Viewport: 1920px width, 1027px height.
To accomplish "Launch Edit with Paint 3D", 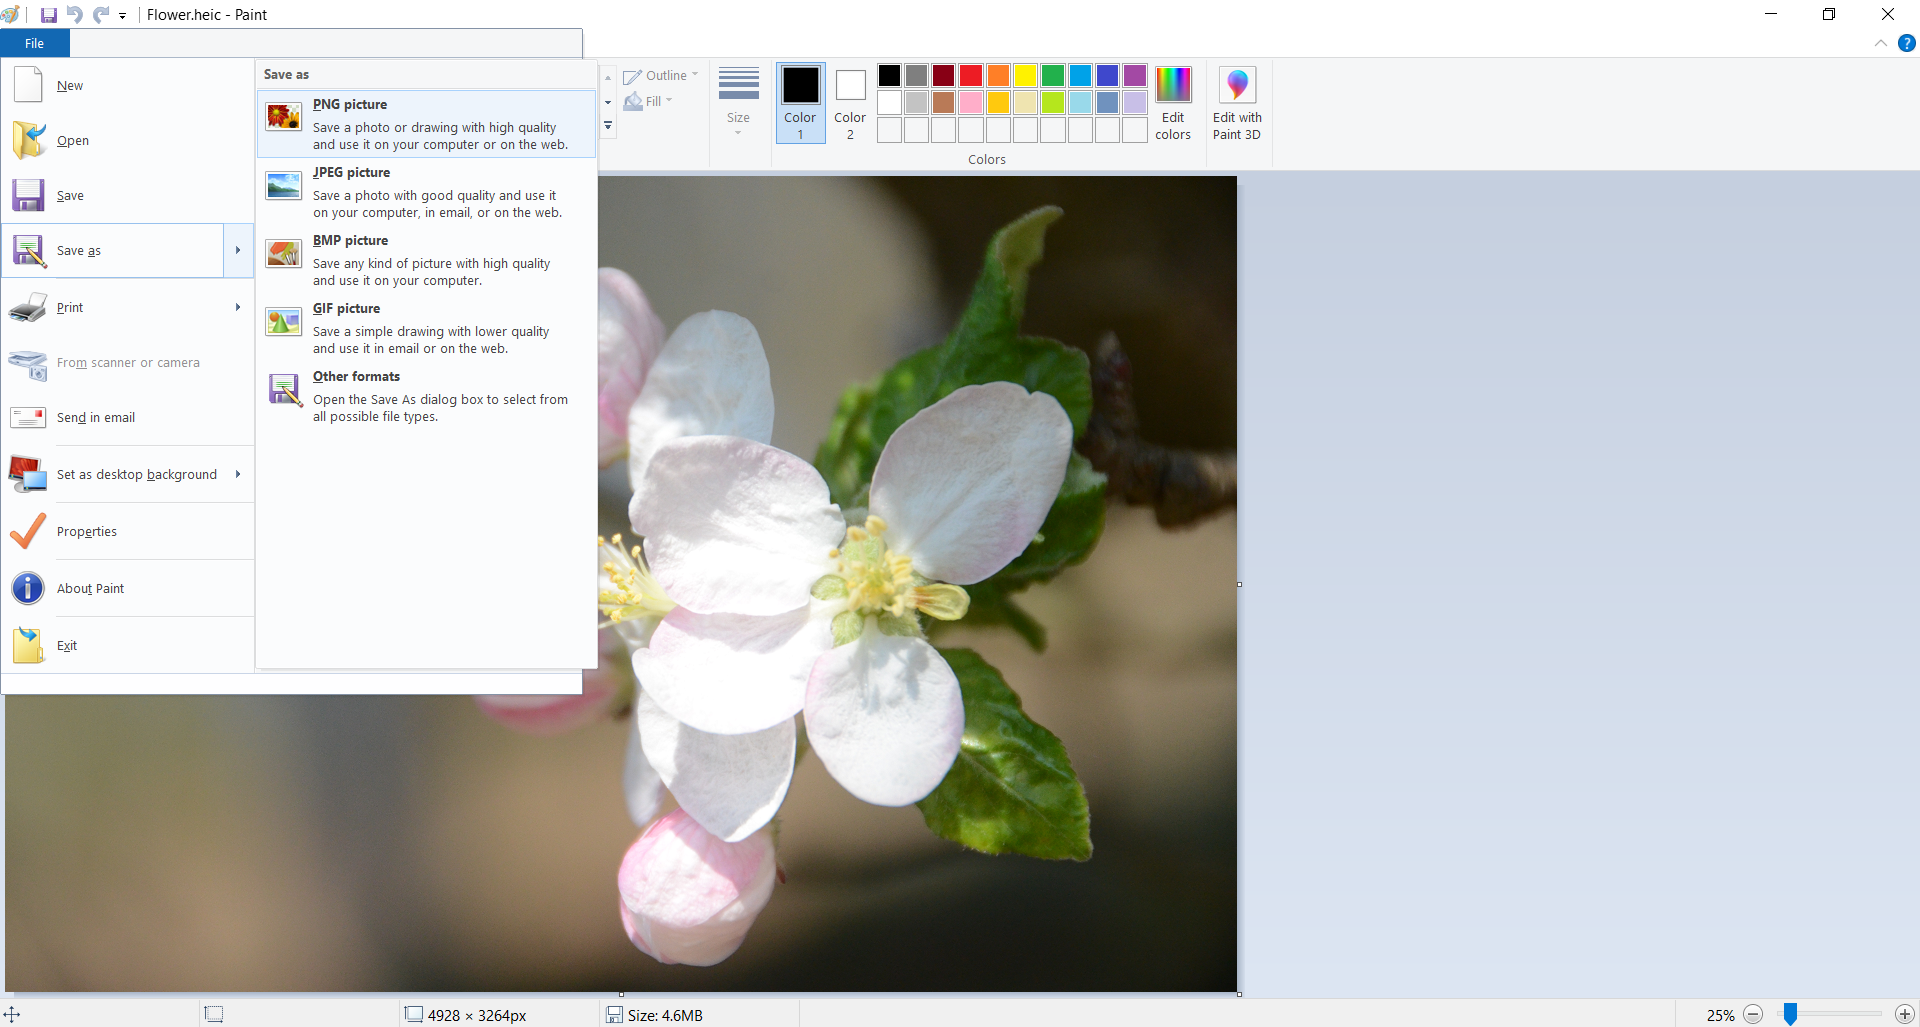I will (1237, 104).
